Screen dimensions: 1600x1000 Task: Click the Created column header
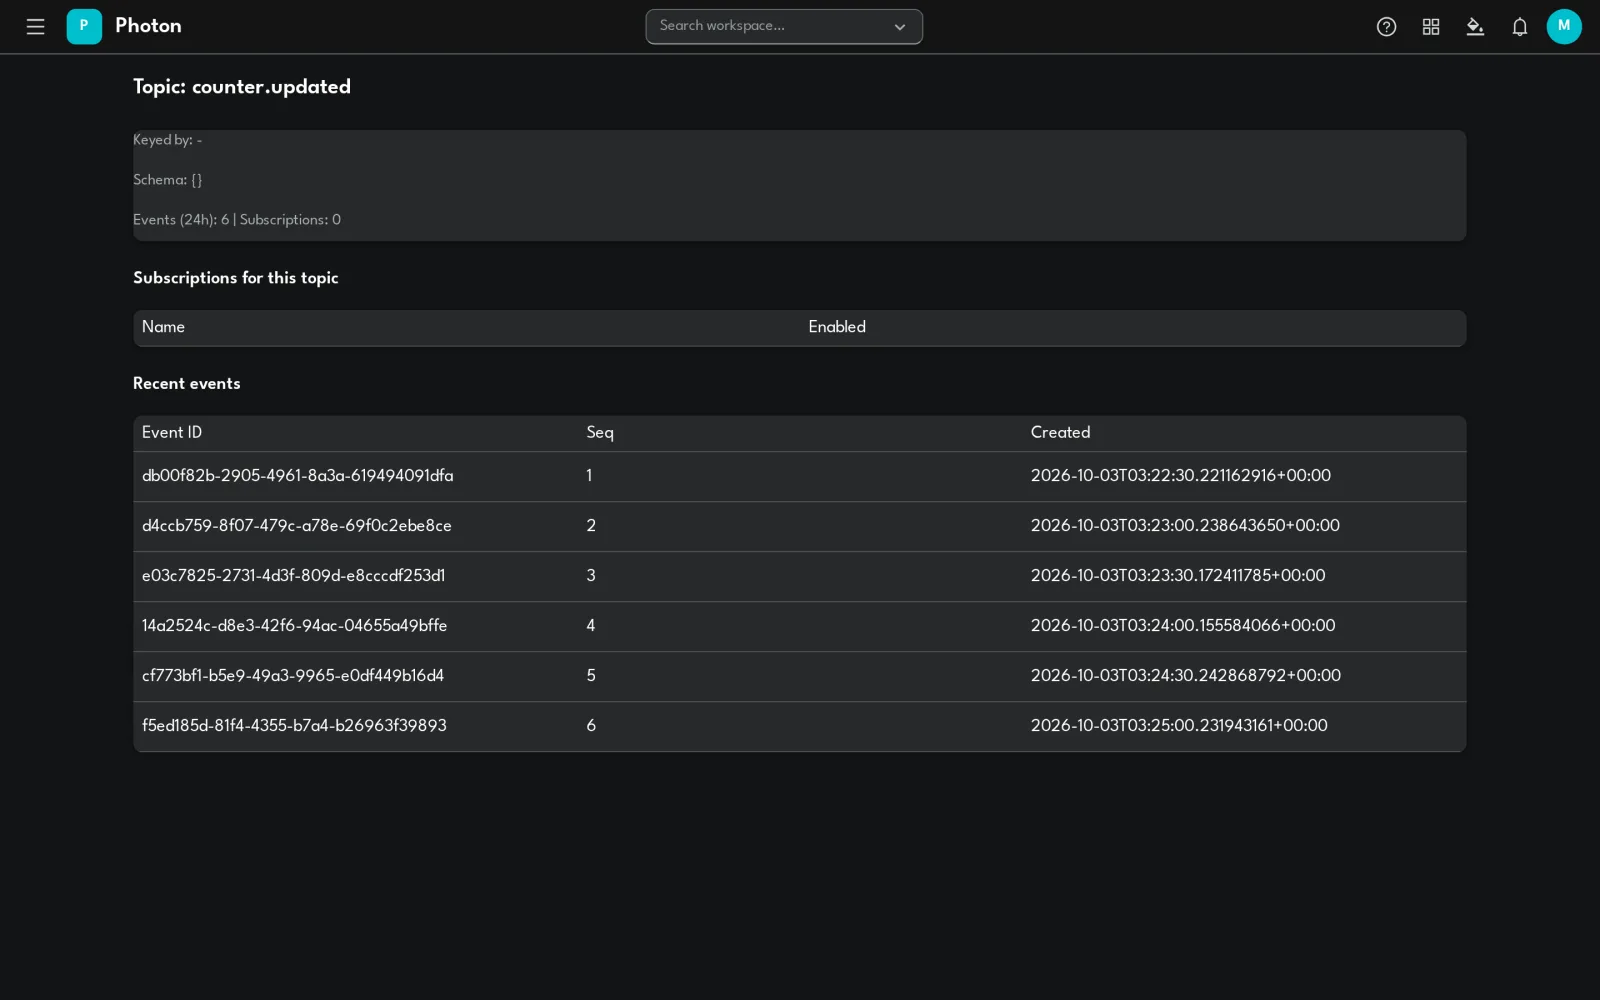pyautogui.click(x=1060, y=433)
